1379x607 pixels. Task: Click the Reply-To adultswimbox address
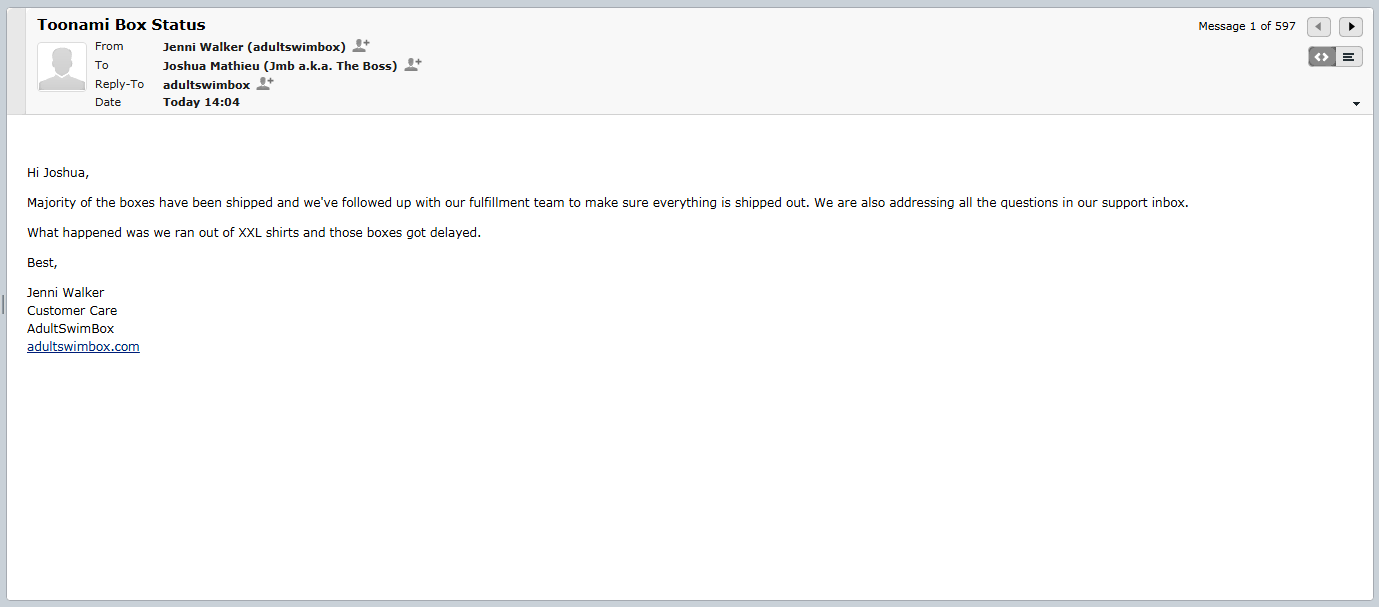click(206, 85)
